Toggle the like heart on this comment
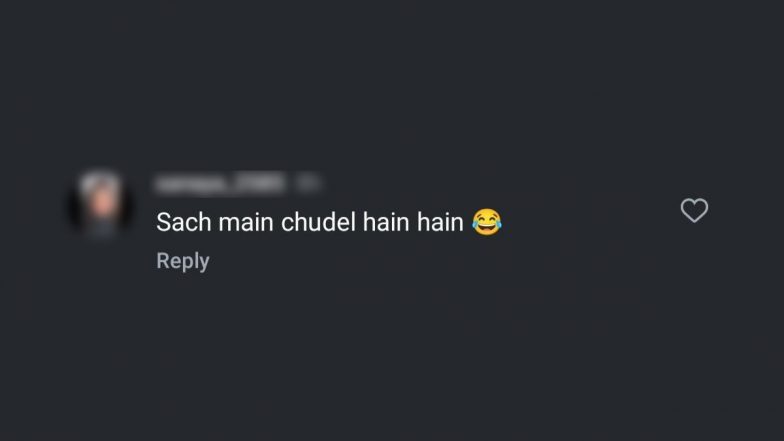784x441 pixels. click(x=694, y=210)
